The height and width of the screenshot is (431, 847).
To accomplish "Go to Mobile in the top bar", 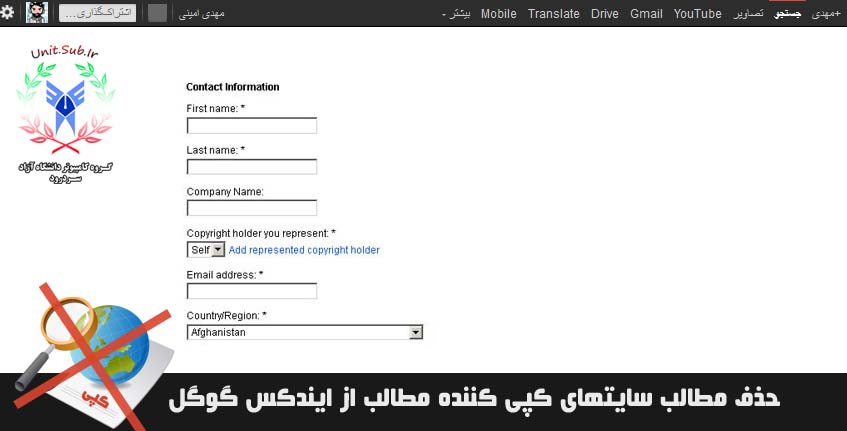I will pos(499,14).
